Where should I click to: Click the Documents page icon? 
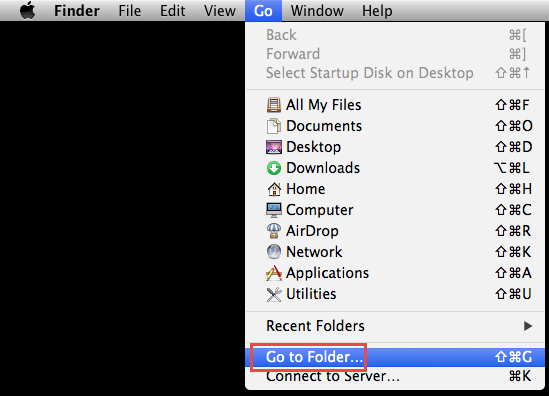(x=274, y=126)
